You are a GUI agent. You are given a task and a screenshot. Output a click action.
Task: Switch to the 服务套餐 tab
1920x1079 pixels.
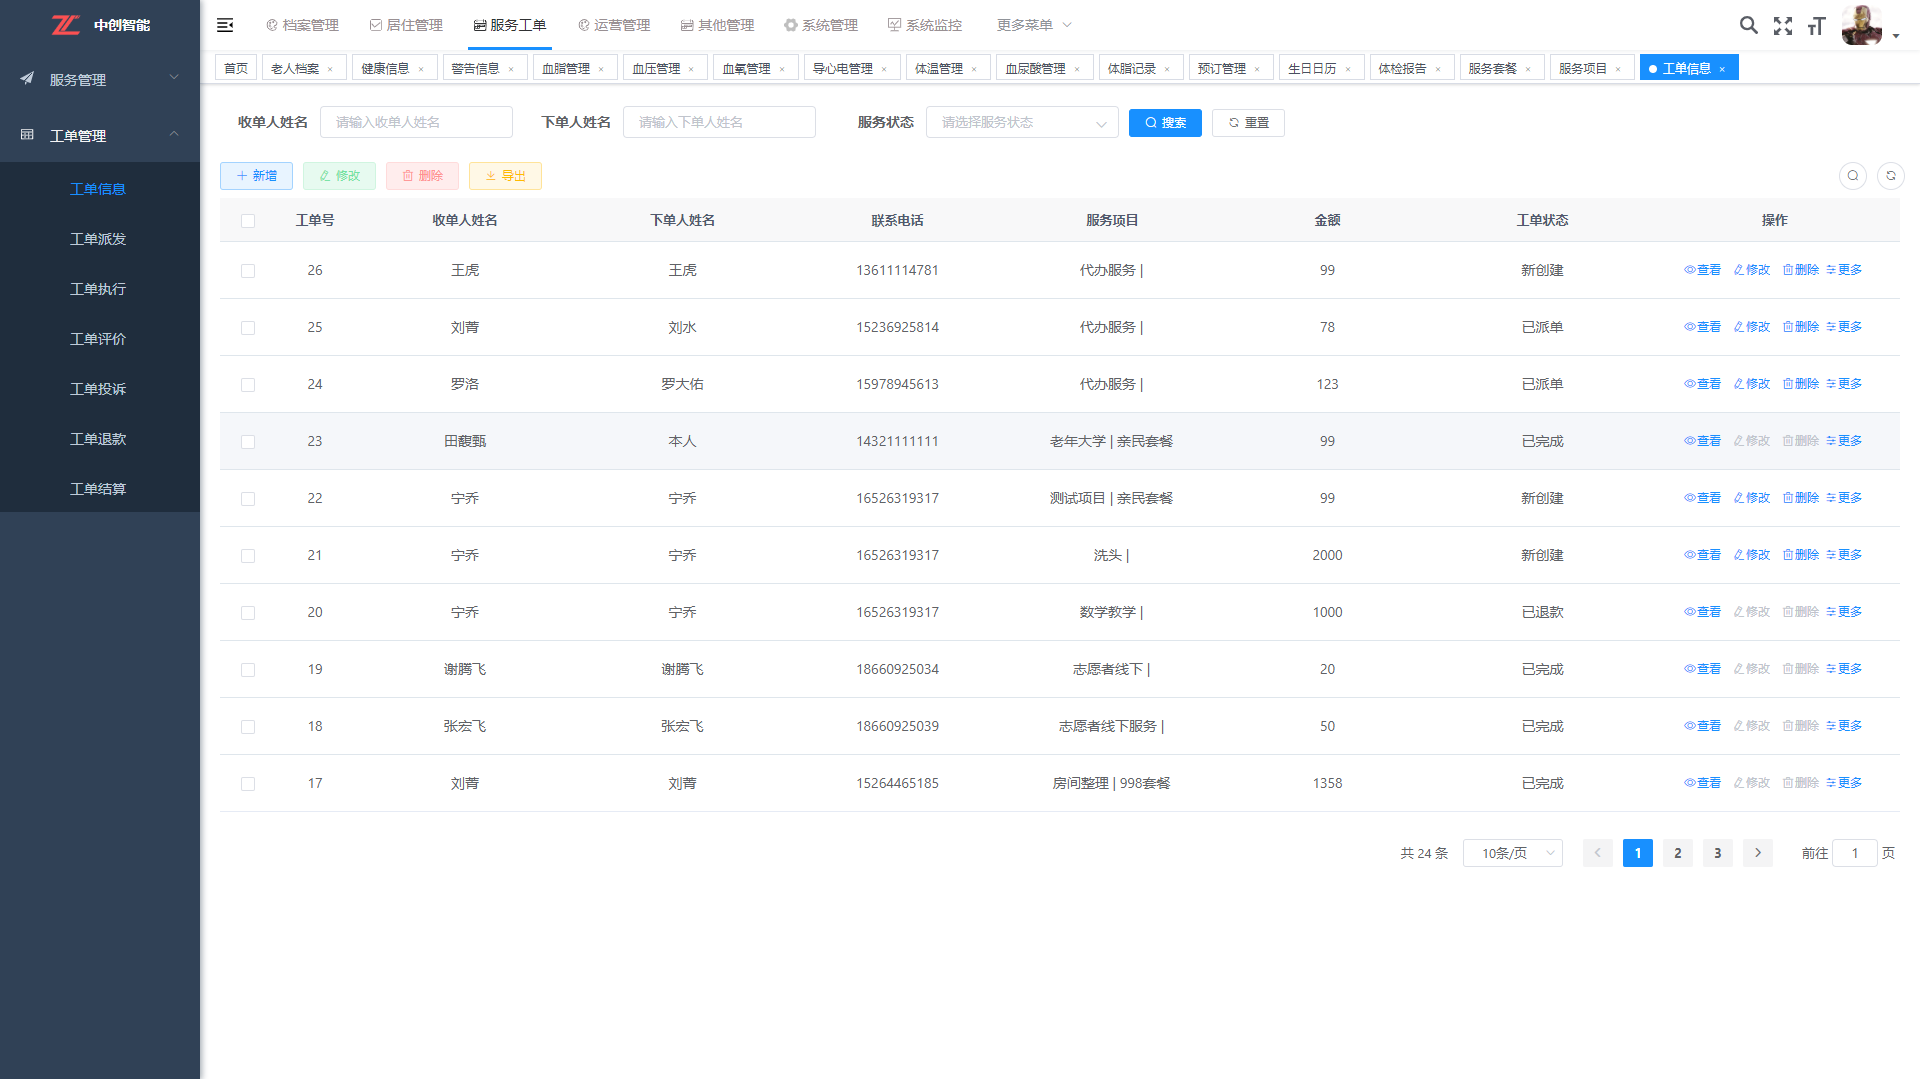coord(1492,68)
